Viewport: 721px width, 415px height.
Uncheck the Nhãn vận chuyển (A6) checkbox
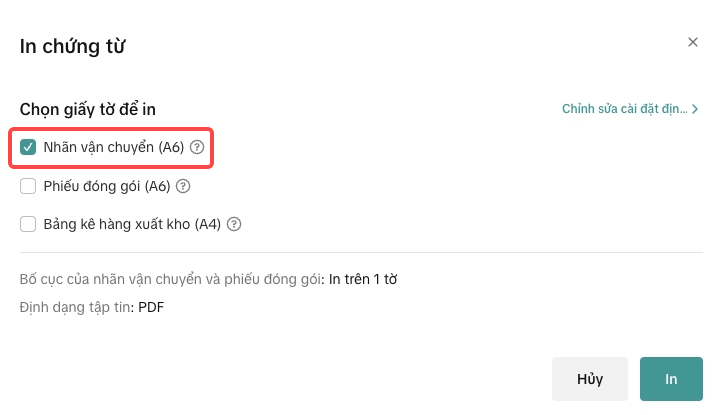pyautogui.click(x=28, y=147)
